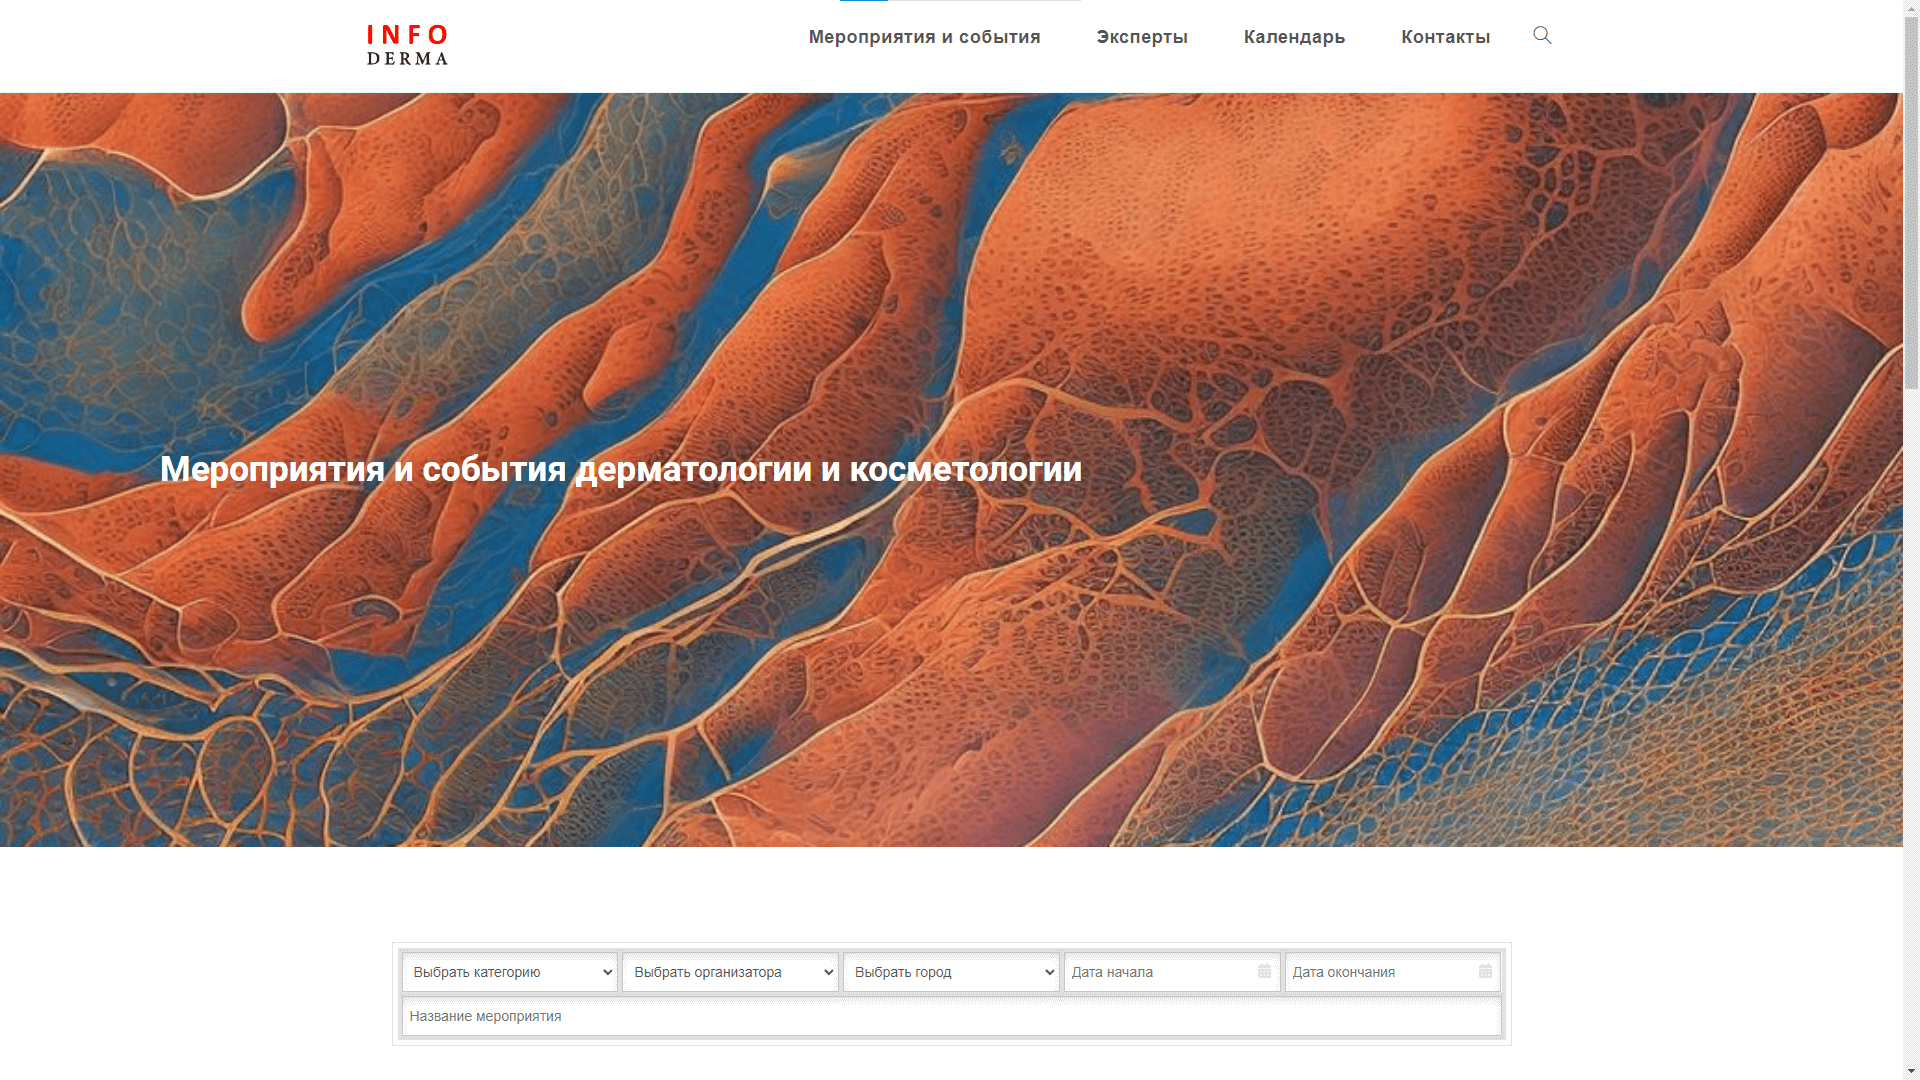
Task: Click calendar icon in Дата начала field
Action: 1264,971
